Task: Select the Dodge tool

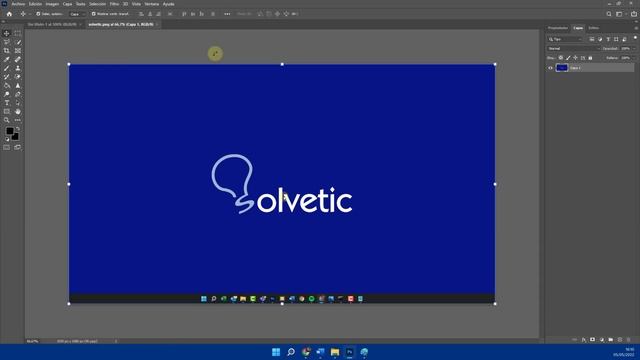Action: (x=7, y=94)
